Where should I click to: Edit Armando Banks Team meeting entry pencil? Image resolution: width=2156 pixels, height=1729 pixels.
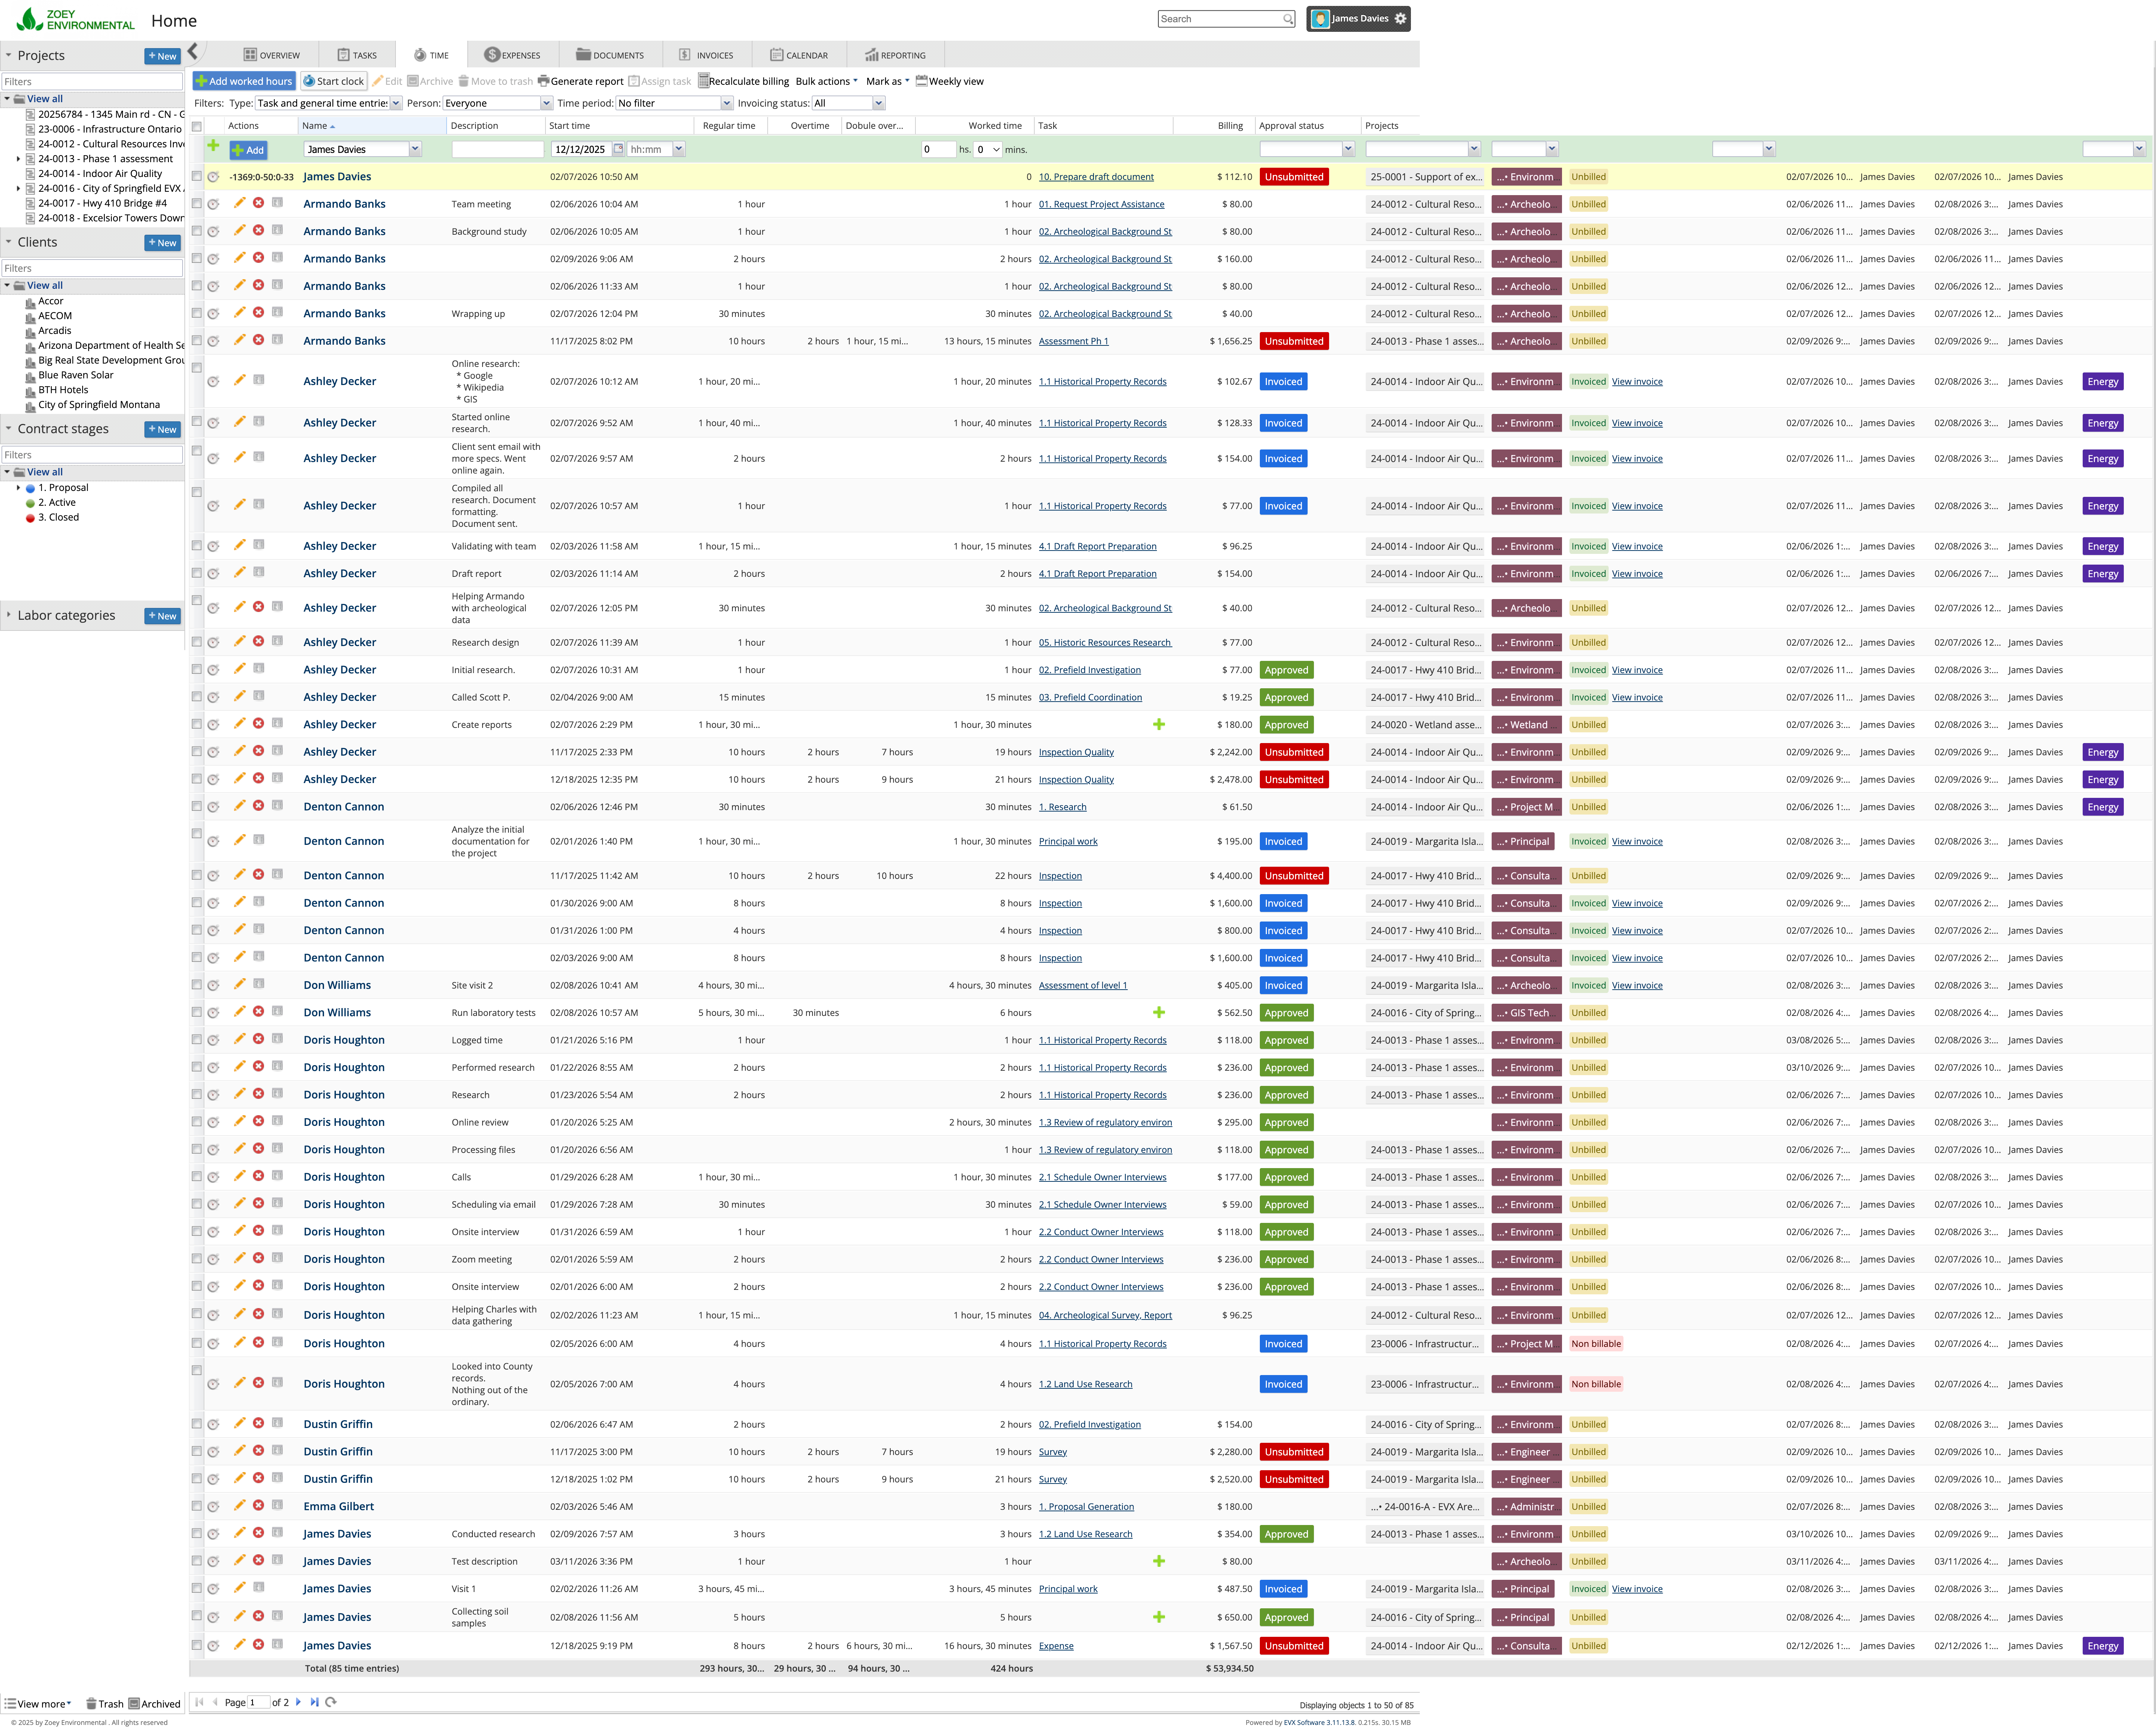[x=239, y=203]
